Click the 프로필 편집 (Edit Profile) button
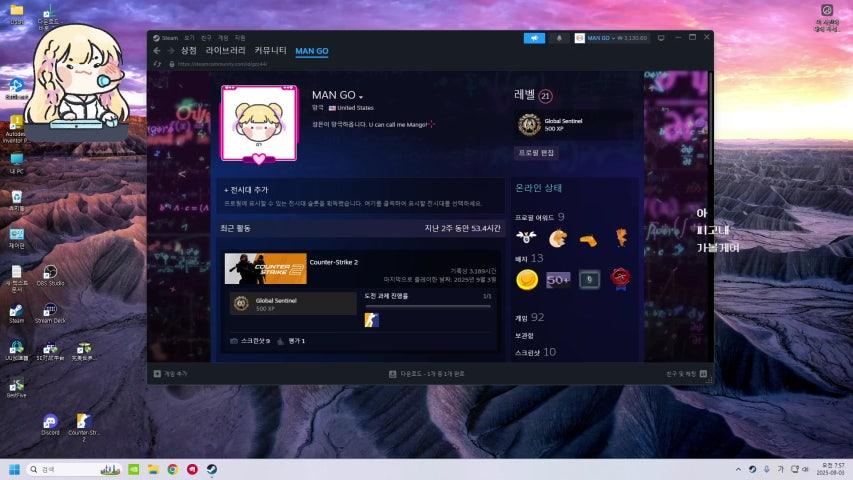The image size is (853, 480). [536, 153]
